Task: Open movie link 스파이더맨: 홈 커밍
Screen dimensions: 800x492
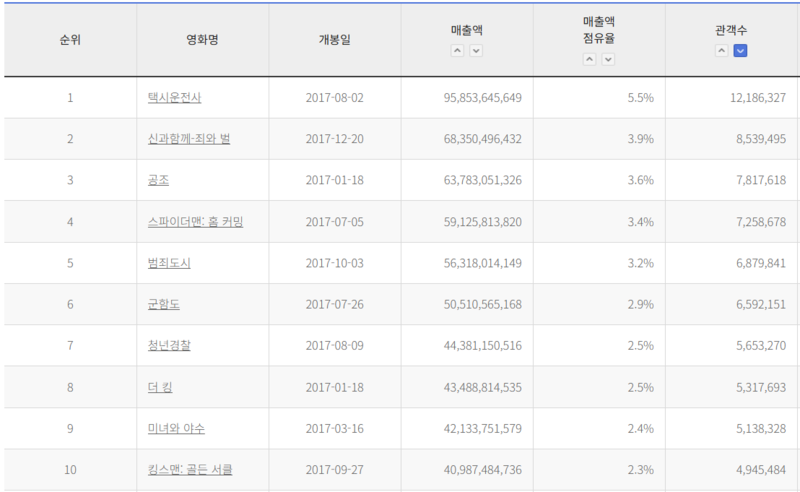Action: (x=195, y=222)
